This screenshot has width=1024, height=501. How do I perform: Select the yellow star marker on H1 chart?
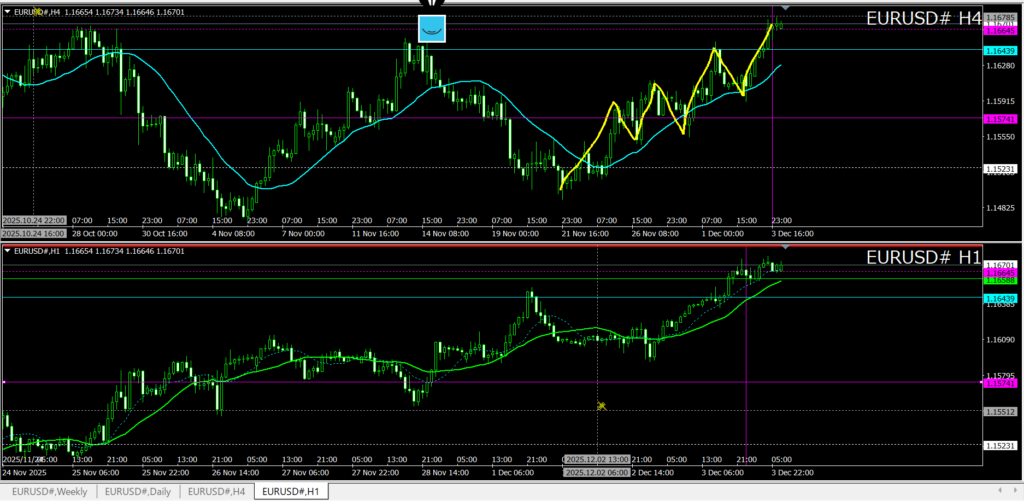602,405
